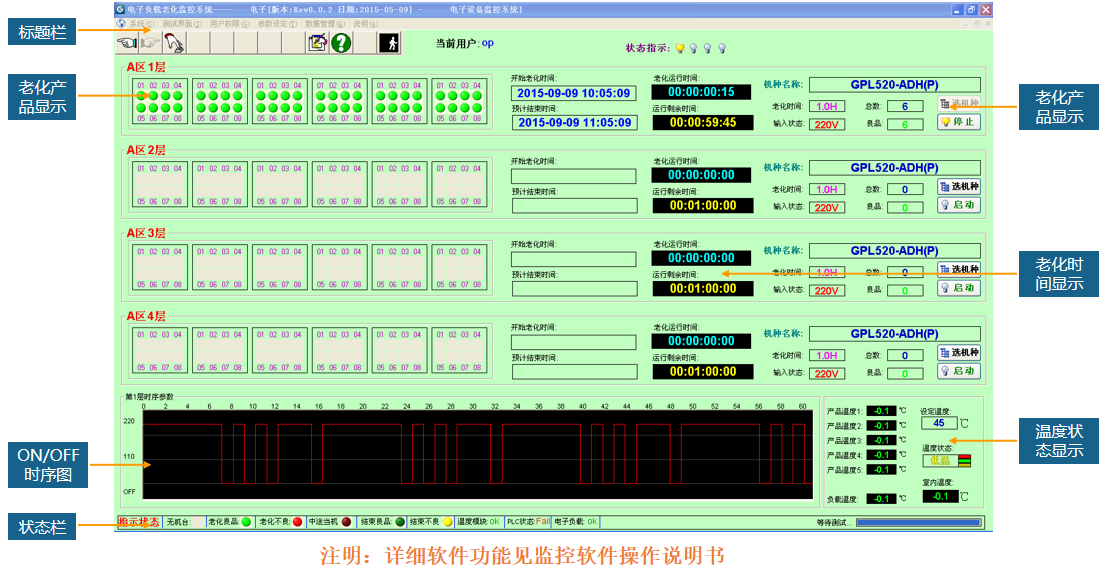Screen dimensions: 1113x568
Task: Click the barcode scanner toolbar icon
Action: click(x=174, y=42)
